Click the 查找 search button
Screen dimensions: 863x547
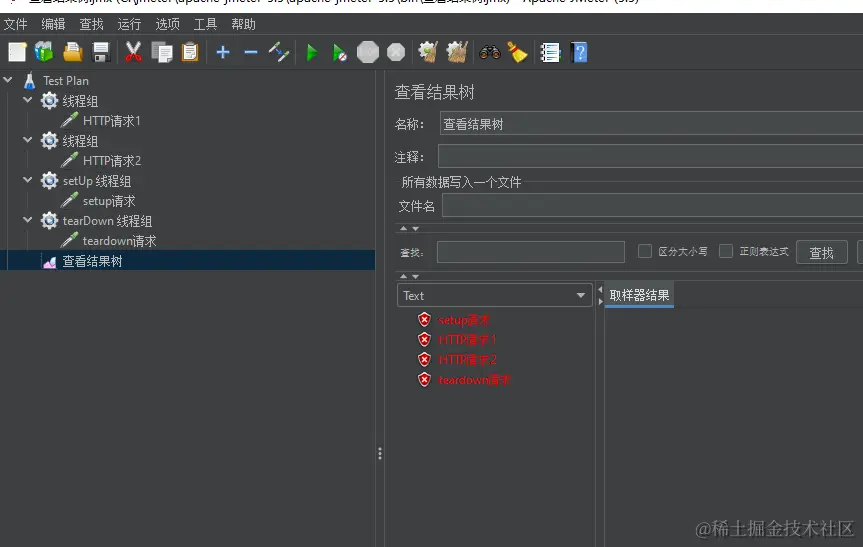click(821, 253)
